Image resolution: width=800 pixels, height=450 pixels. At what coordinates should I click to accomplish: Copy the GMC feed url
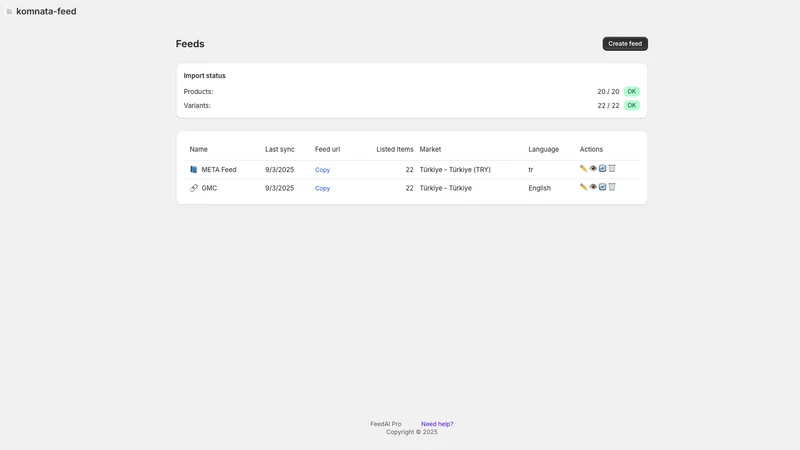coord(322,188)
